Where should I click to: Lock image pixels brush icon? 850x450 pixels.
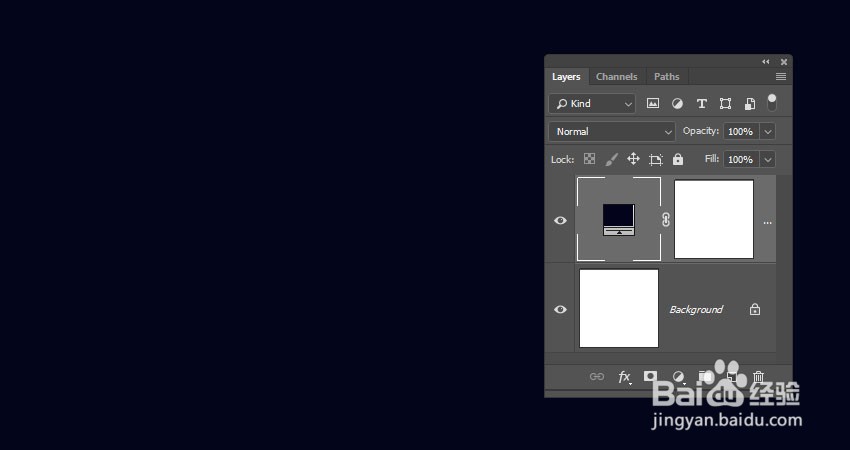[611, 159]
